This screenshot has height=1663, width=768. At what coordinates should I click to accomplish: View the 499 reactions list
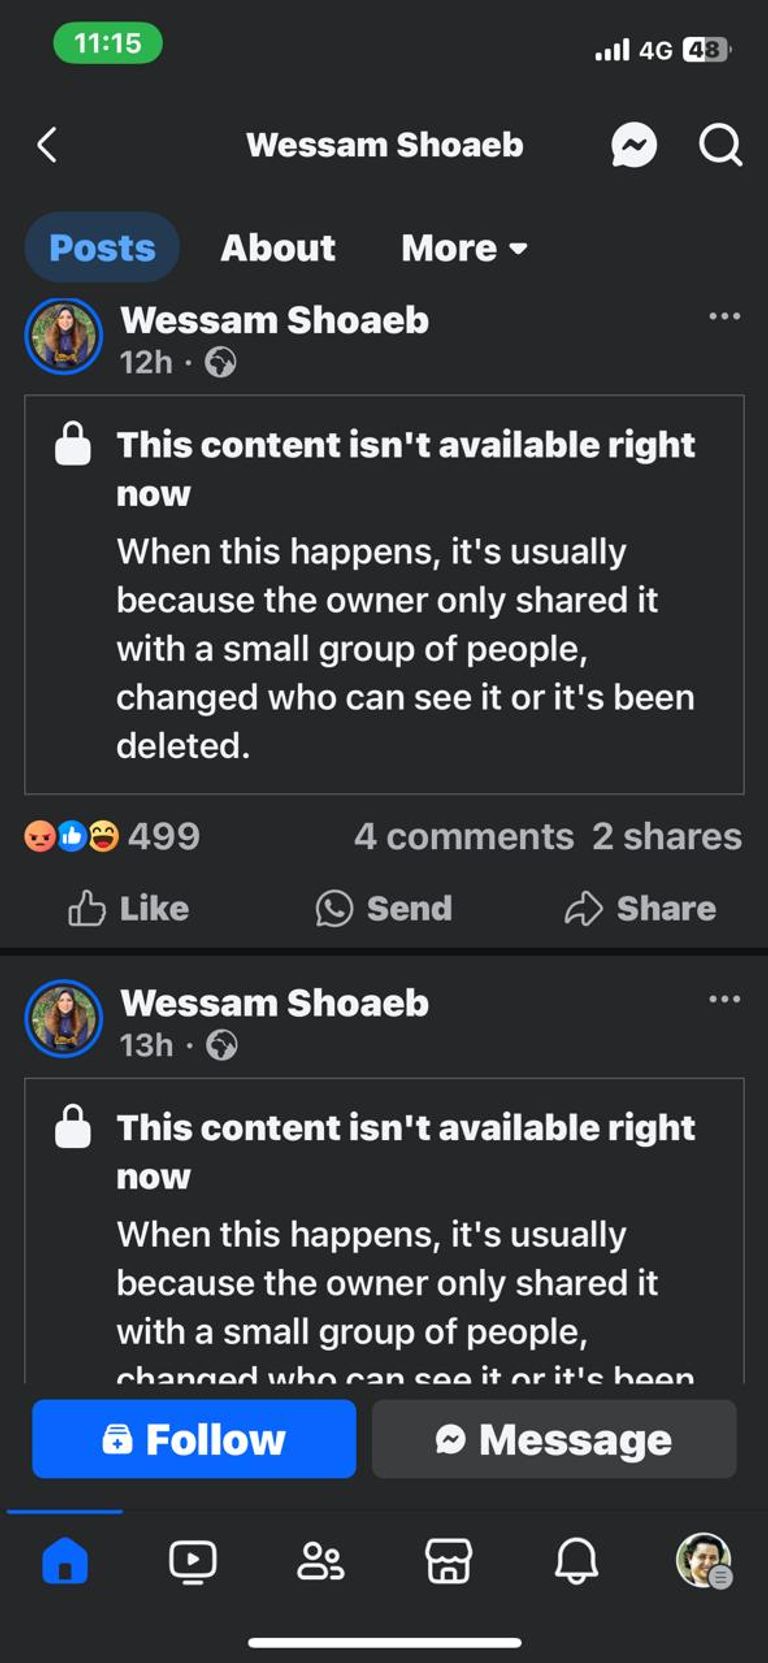click(112, 836)
